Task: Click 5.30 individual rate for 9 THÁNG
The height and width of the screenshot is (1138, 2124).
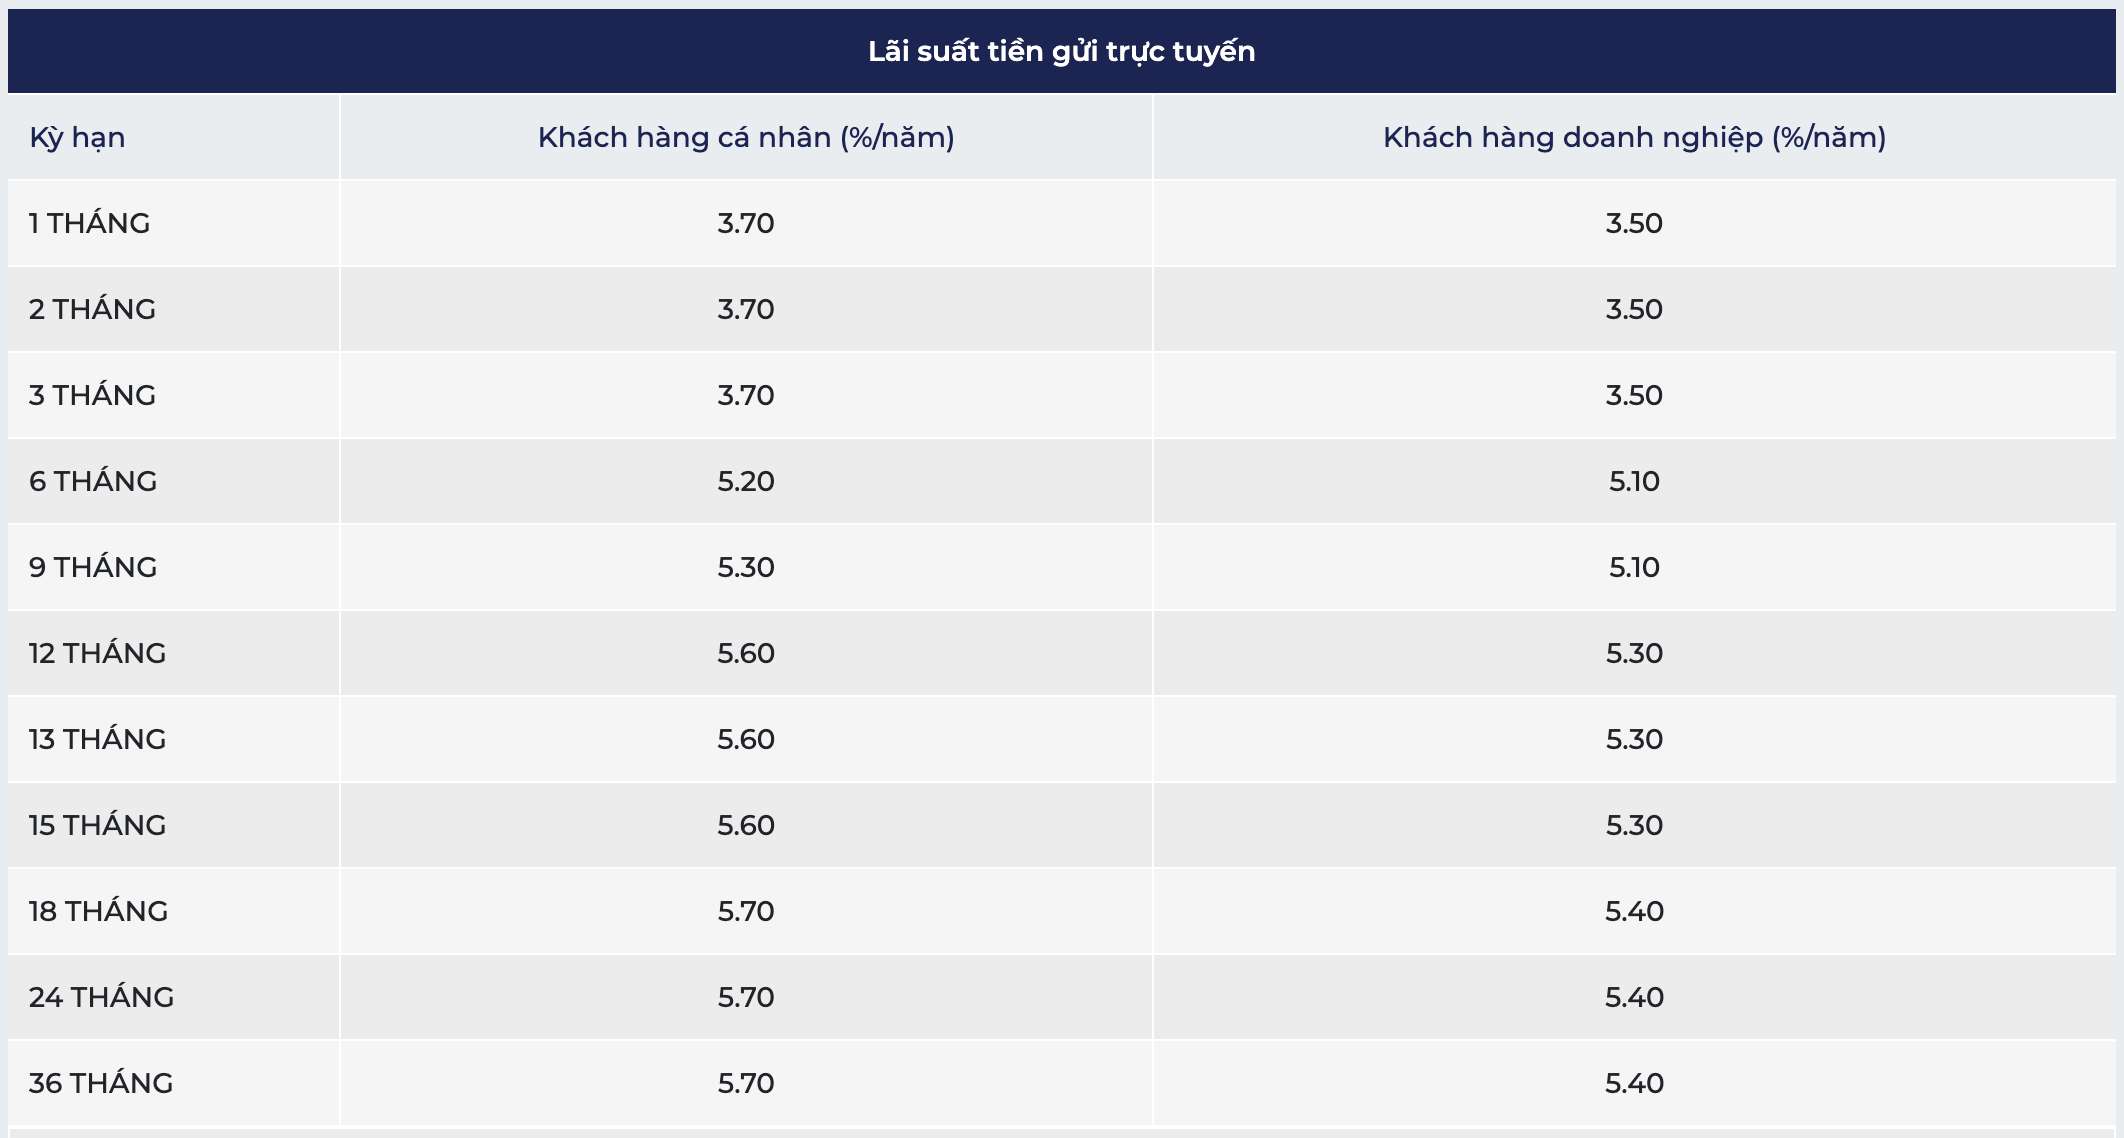Action: pyautogui.click(x=746, y=567)
